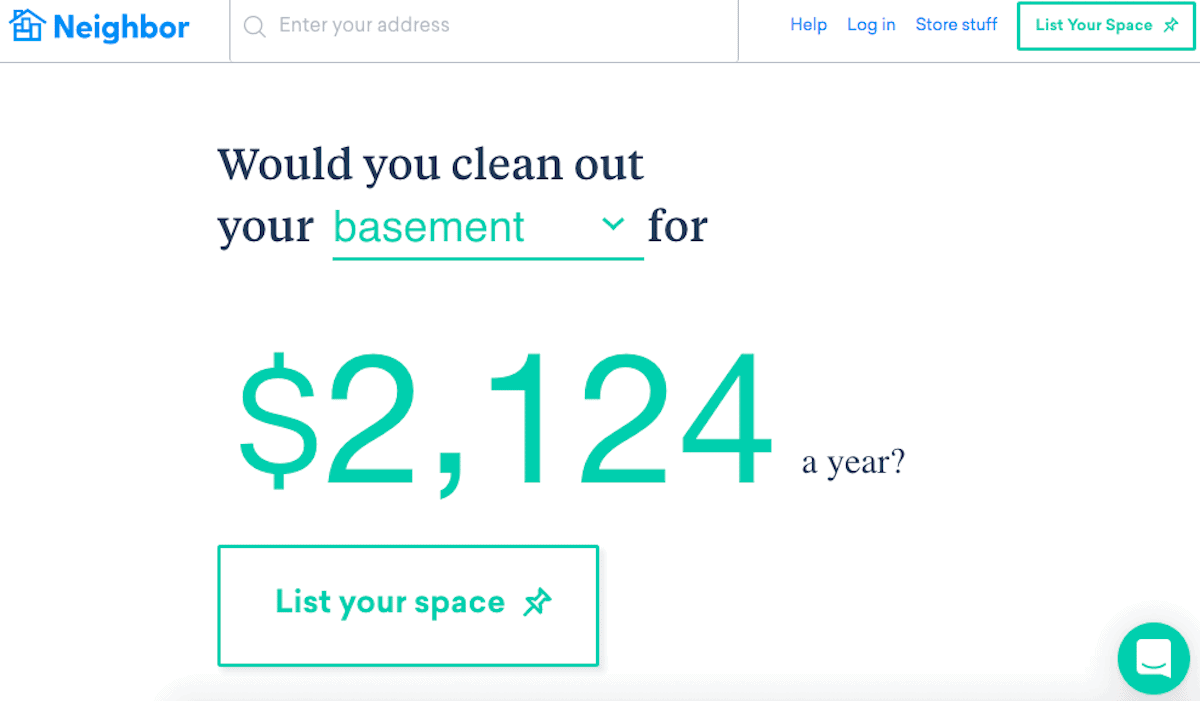Click the List Your Space header button

point(1104,26)
